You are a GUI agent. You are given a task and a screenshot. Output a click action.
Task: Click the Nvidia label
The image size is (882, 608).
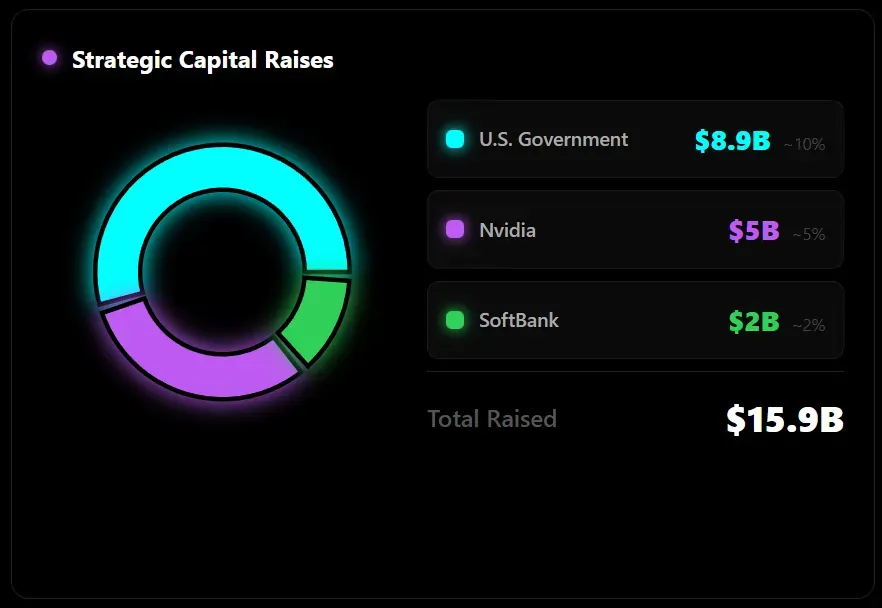[507, 230]
